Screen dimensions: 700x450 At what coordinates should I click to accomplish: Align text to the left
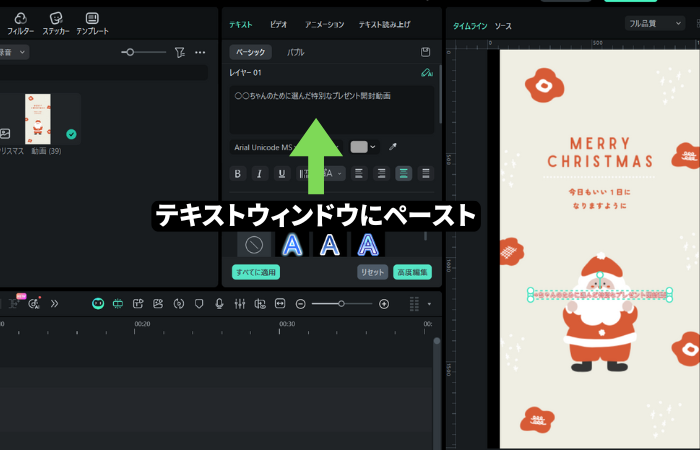[x=359, y=174]
